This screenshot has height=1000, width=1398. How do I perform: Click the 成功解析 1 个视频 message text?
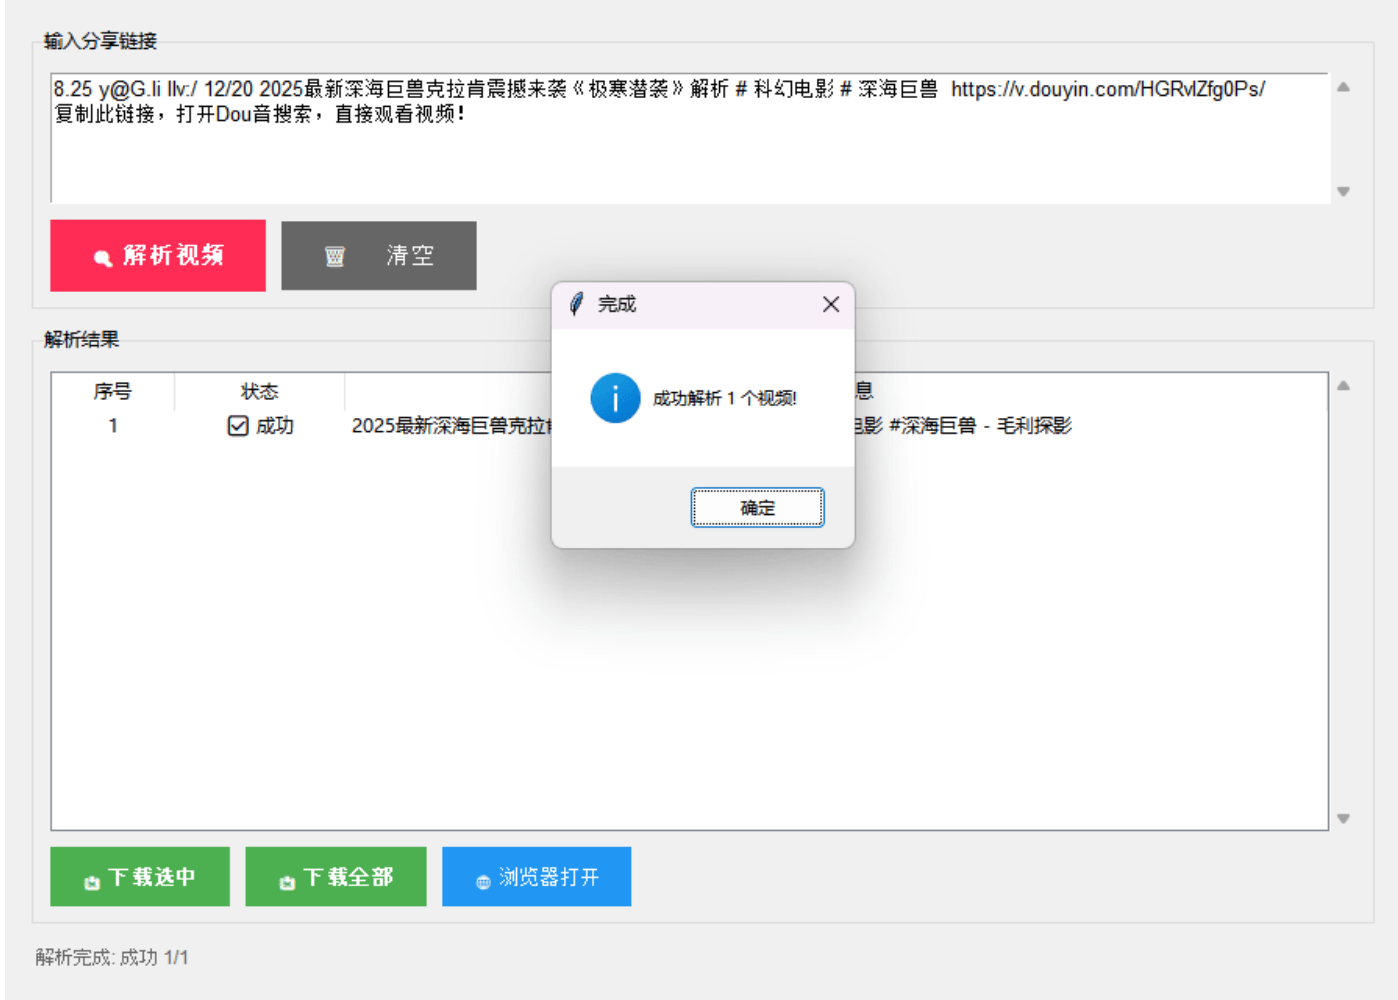[724, 398]
